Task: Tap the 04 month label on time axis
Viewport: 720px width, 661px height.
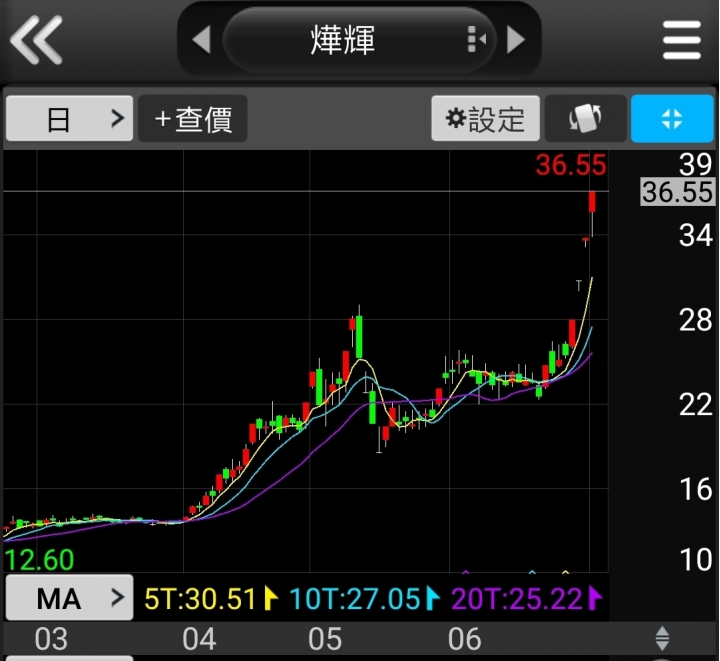Action: (199, 639)
